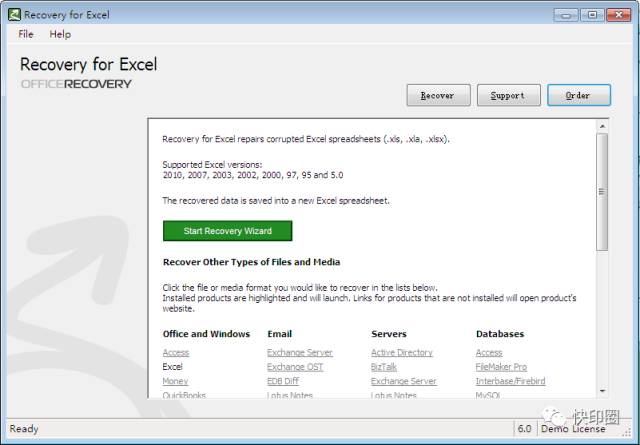Image resolution: width=640 pixels, height=445 pixels.
Task: Open the Money recovery link
Action: point(175,381)
